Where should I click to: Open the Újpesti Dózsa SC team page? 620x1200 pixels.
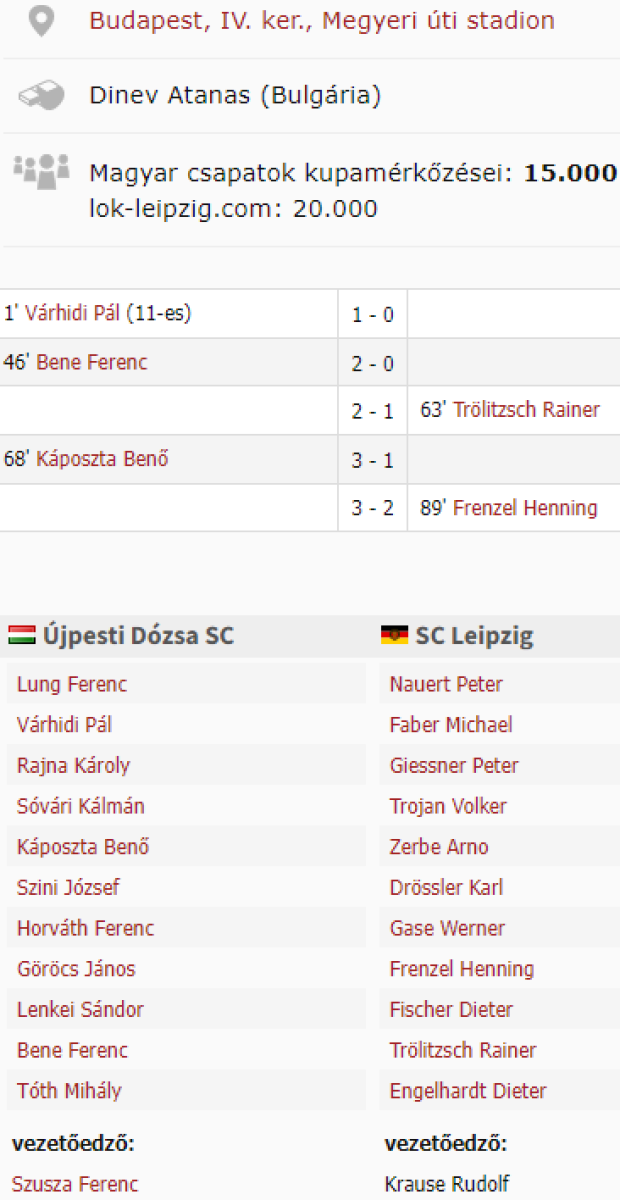(x=138, y=636)
